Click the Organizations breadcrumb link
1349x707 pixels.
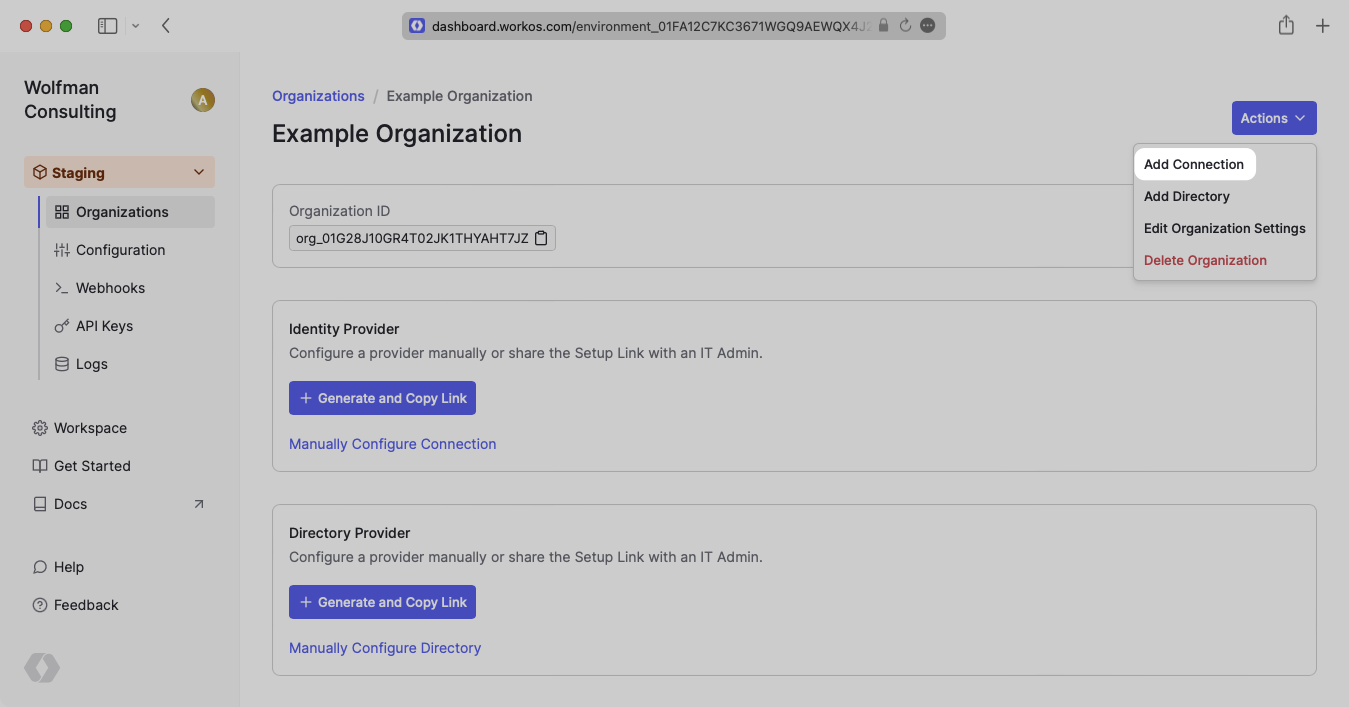click(x=318, y=95)
